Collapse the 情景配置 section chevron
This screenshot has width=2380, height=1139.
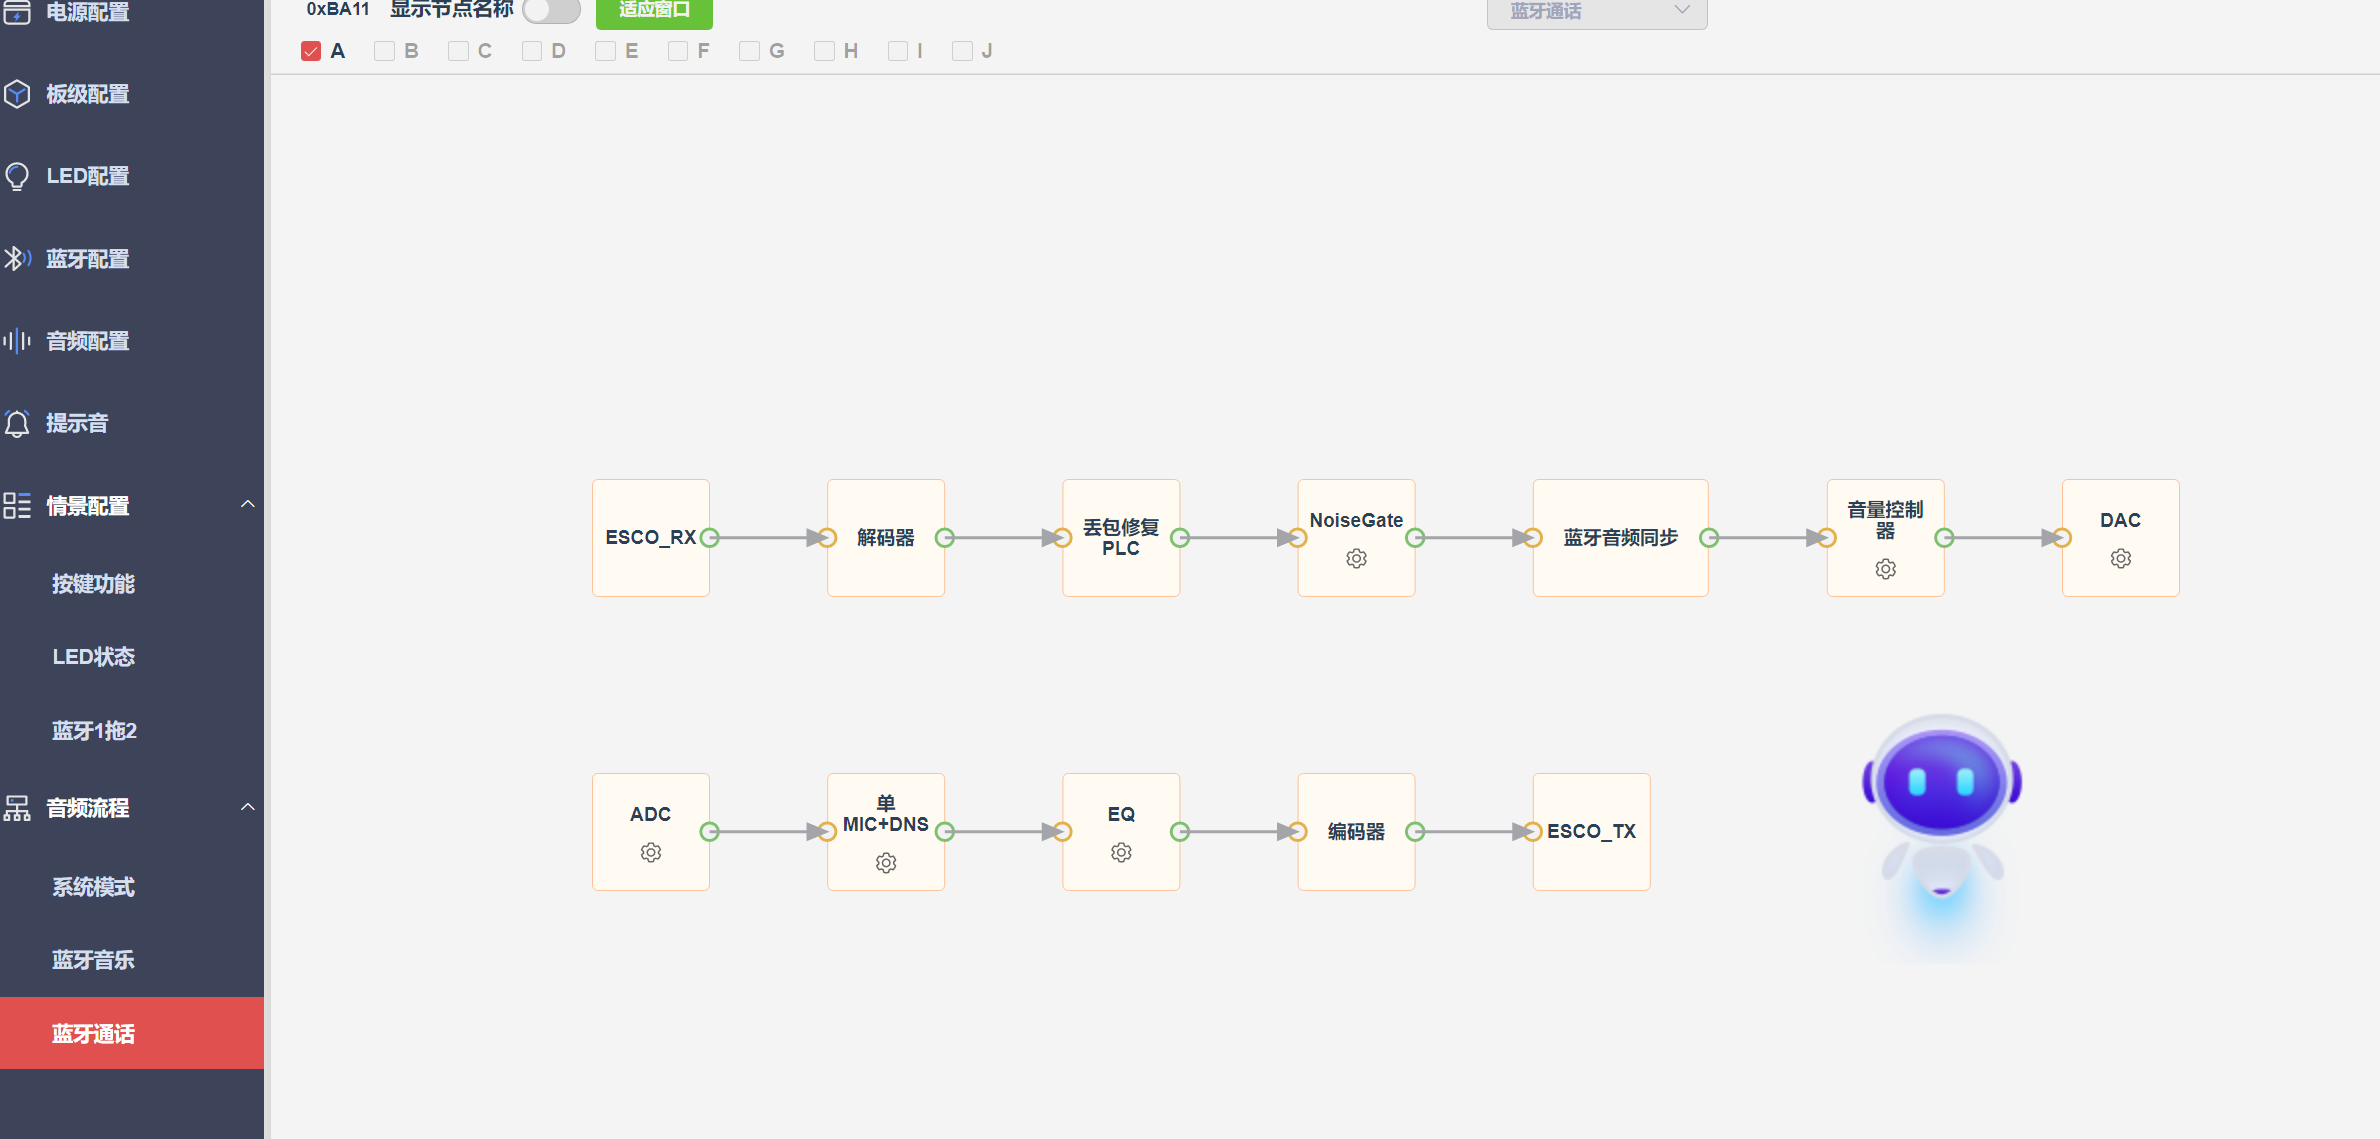[x=248, y=504]
